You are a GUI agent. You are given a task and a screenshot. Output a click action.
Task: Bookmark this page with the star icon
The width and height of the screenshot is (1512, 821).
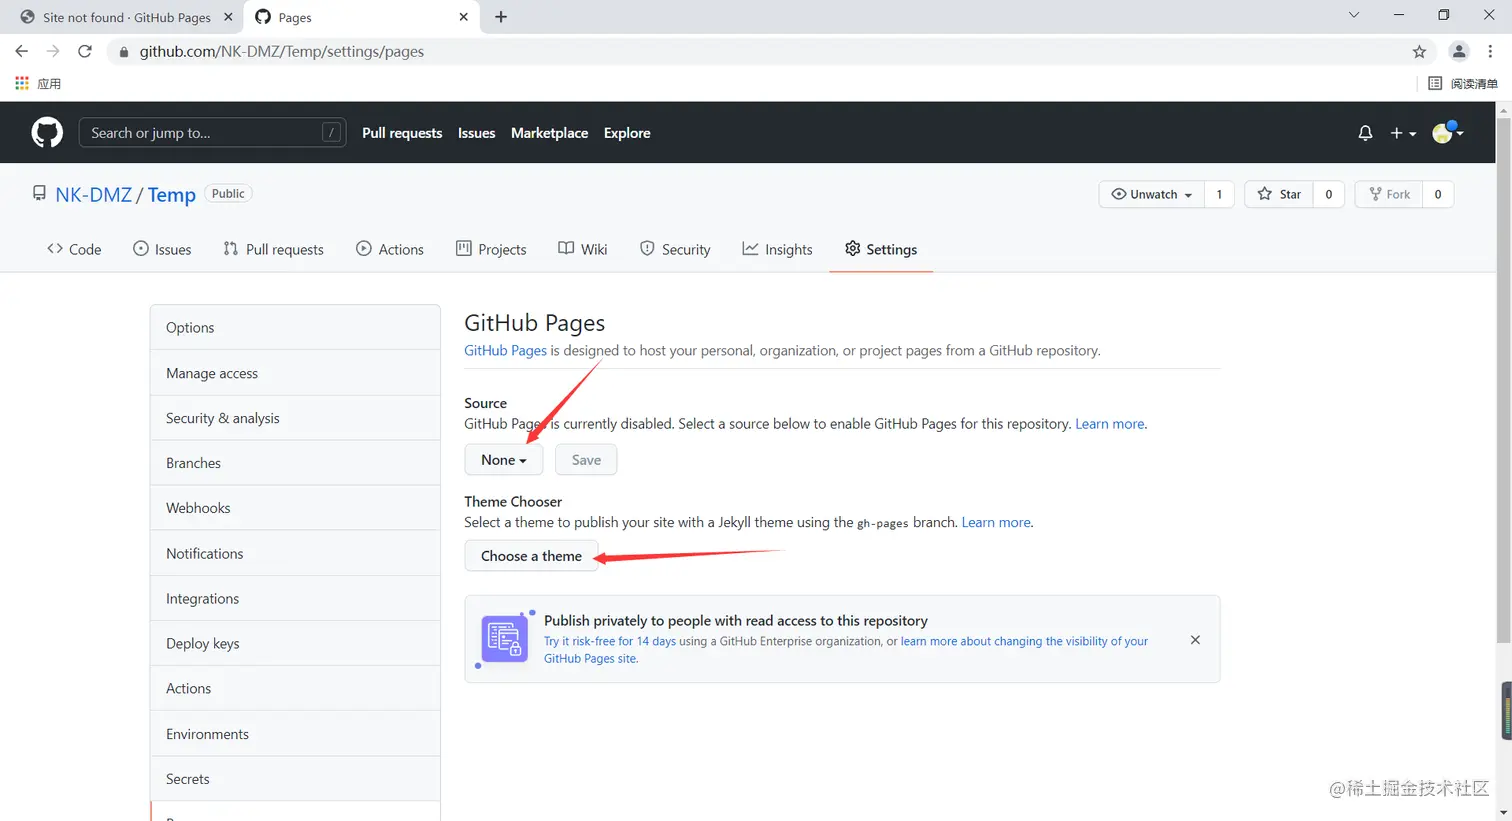1419,52
